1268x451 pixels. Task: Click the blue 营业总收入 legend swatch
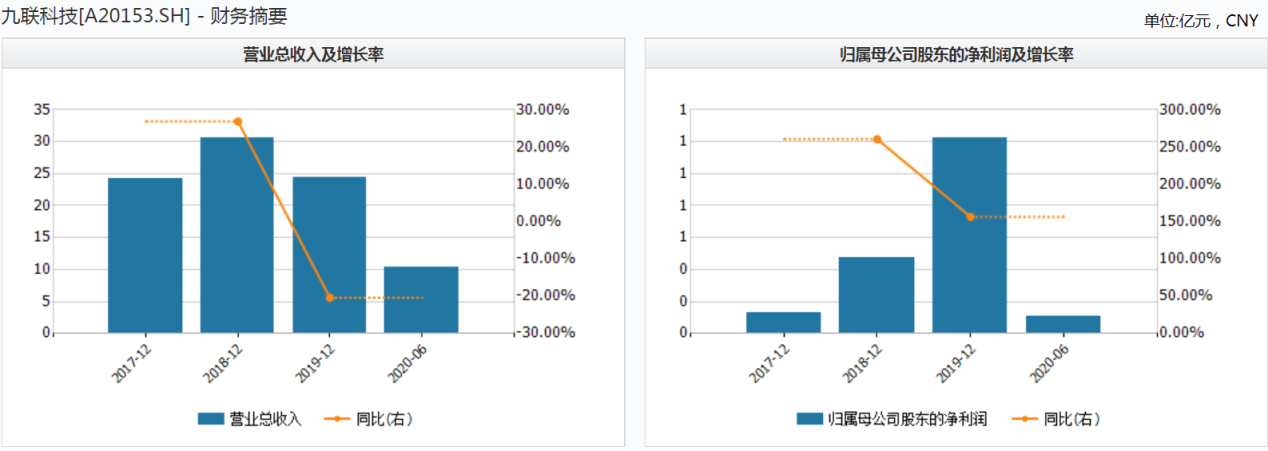point(211,419)
